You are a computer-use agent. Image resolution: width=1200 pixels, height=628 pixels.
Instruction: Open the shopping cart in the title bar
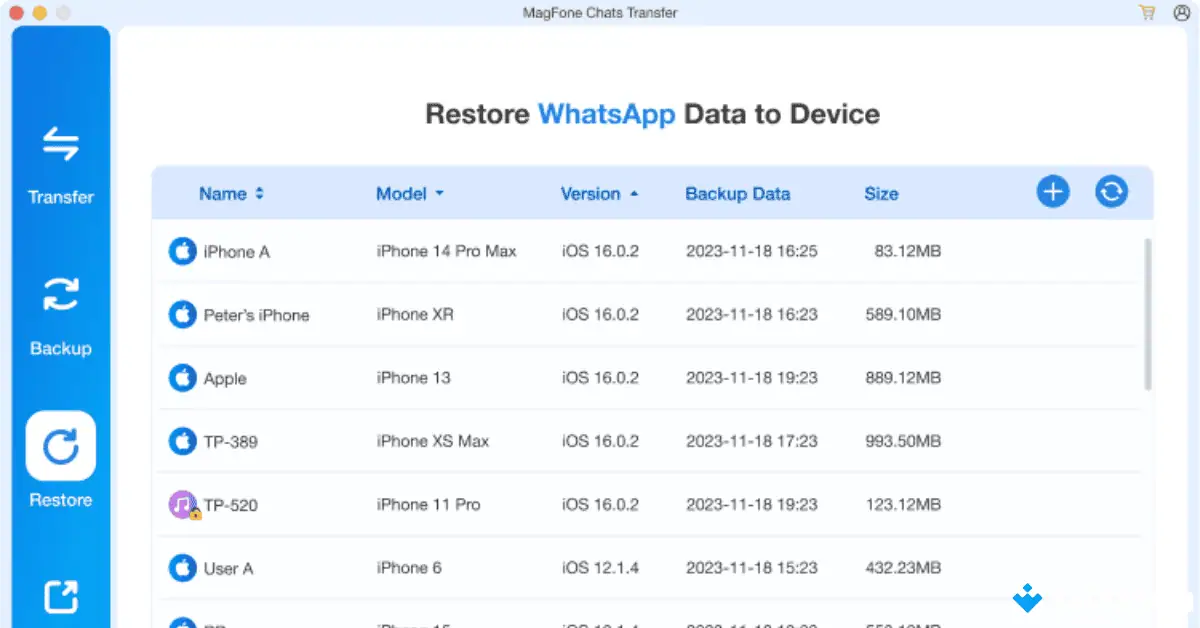[x=1146, y=13]
